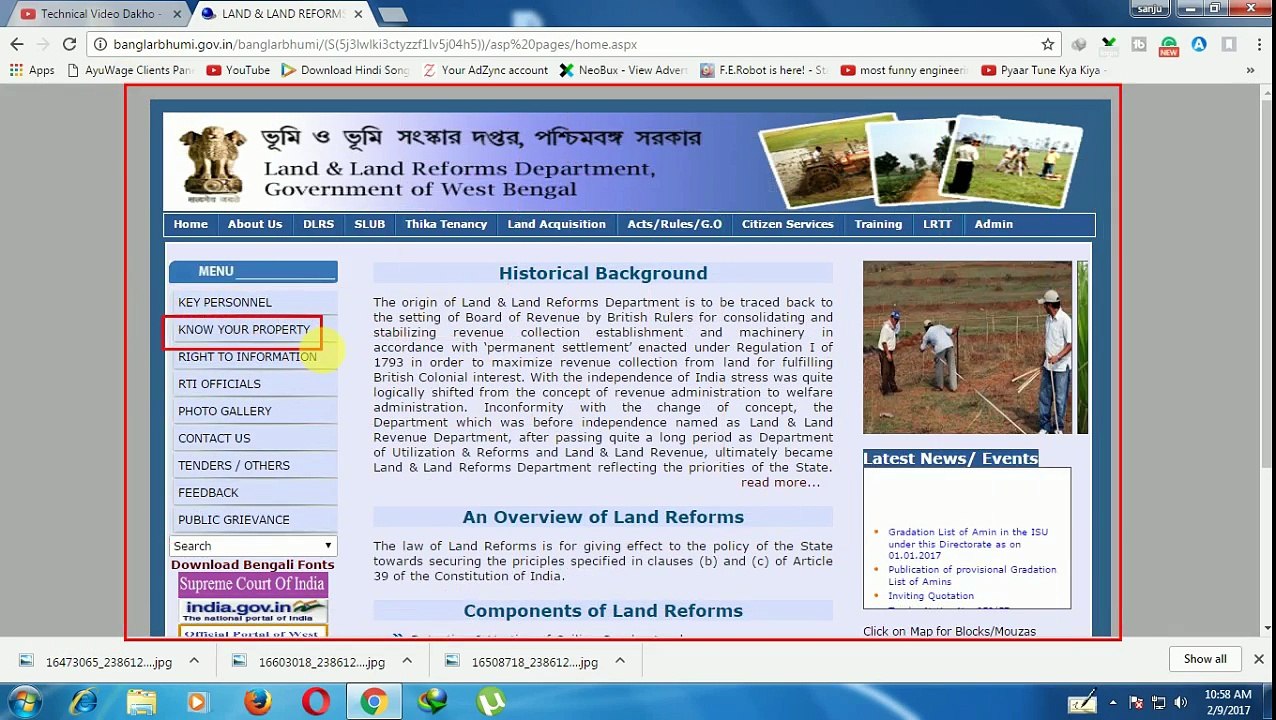1276x720 pixels.
Task: Reload the page with the refresh icon
Action: (x=69, y=44)
